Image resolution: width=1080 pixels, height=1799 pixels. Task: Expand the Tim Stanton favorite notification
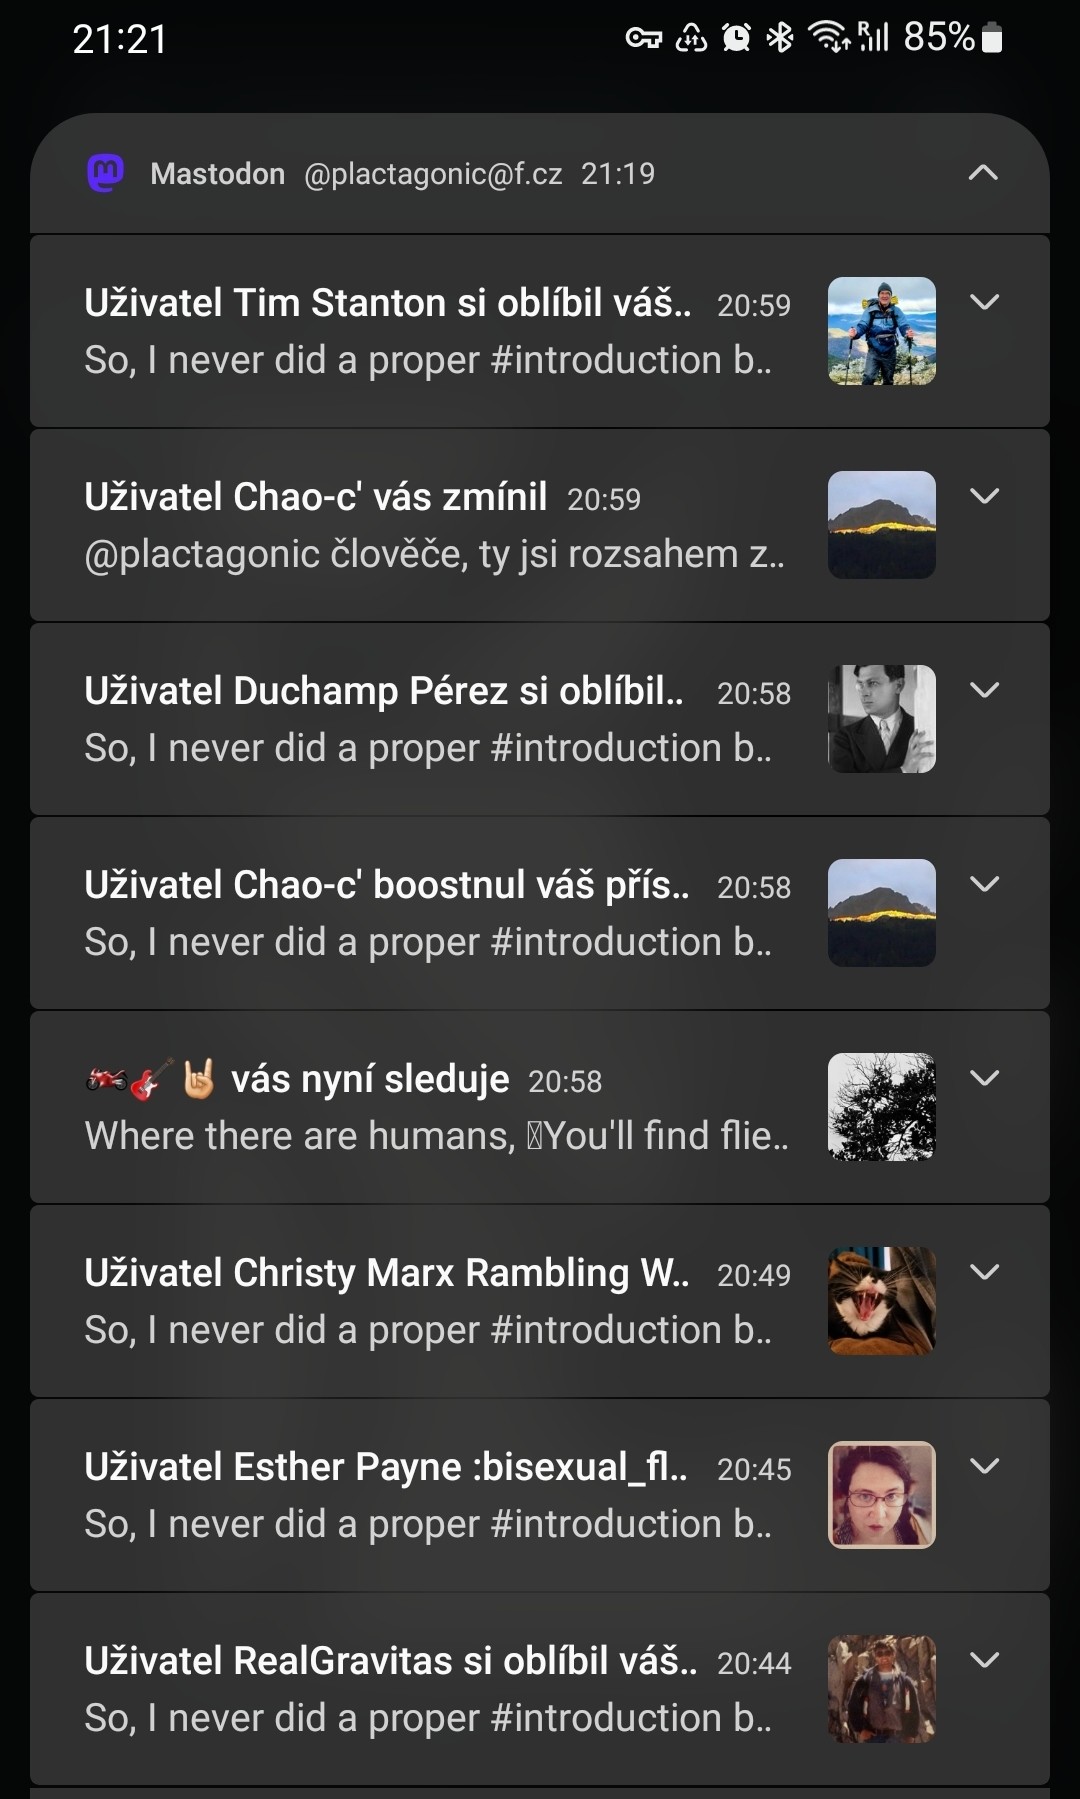(x=984, y=302)
